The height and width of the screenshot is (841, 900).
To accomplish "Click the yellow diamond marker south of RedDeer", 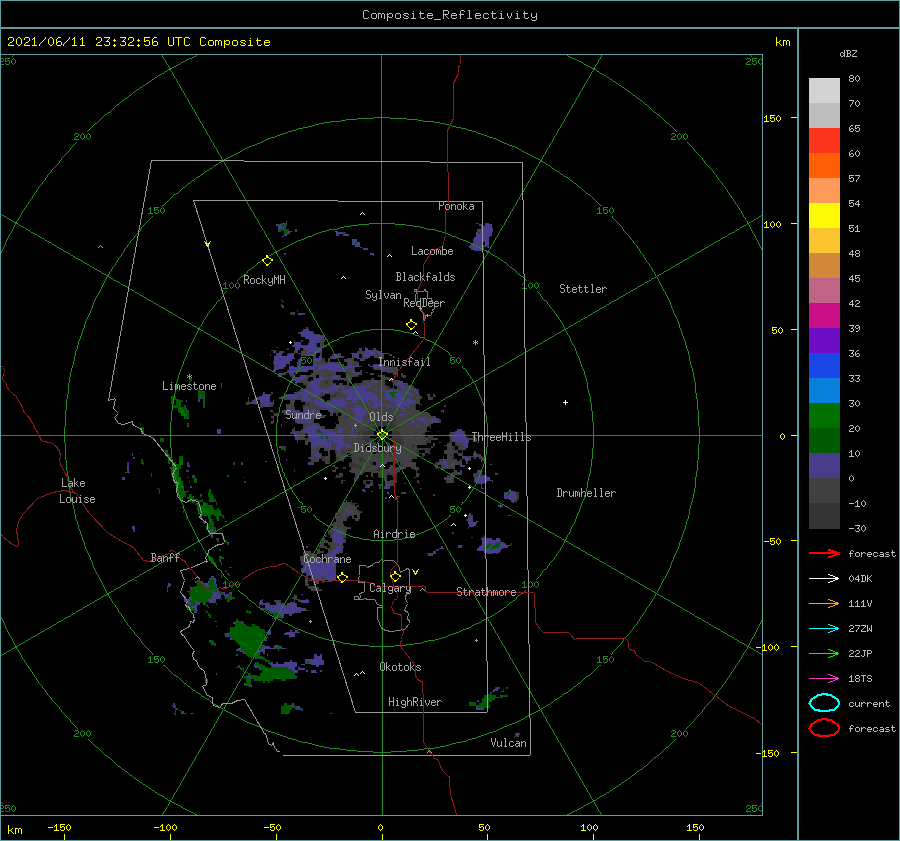I will 412,325.
